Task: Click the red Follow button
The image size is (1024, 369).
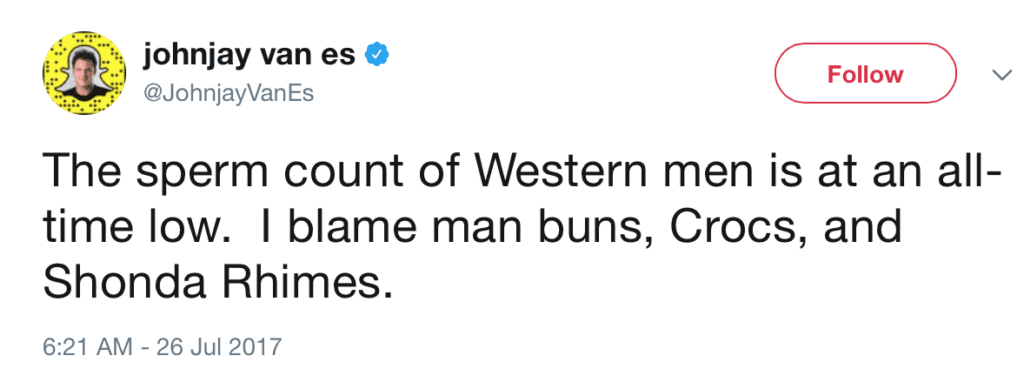Action: point(865,73)
